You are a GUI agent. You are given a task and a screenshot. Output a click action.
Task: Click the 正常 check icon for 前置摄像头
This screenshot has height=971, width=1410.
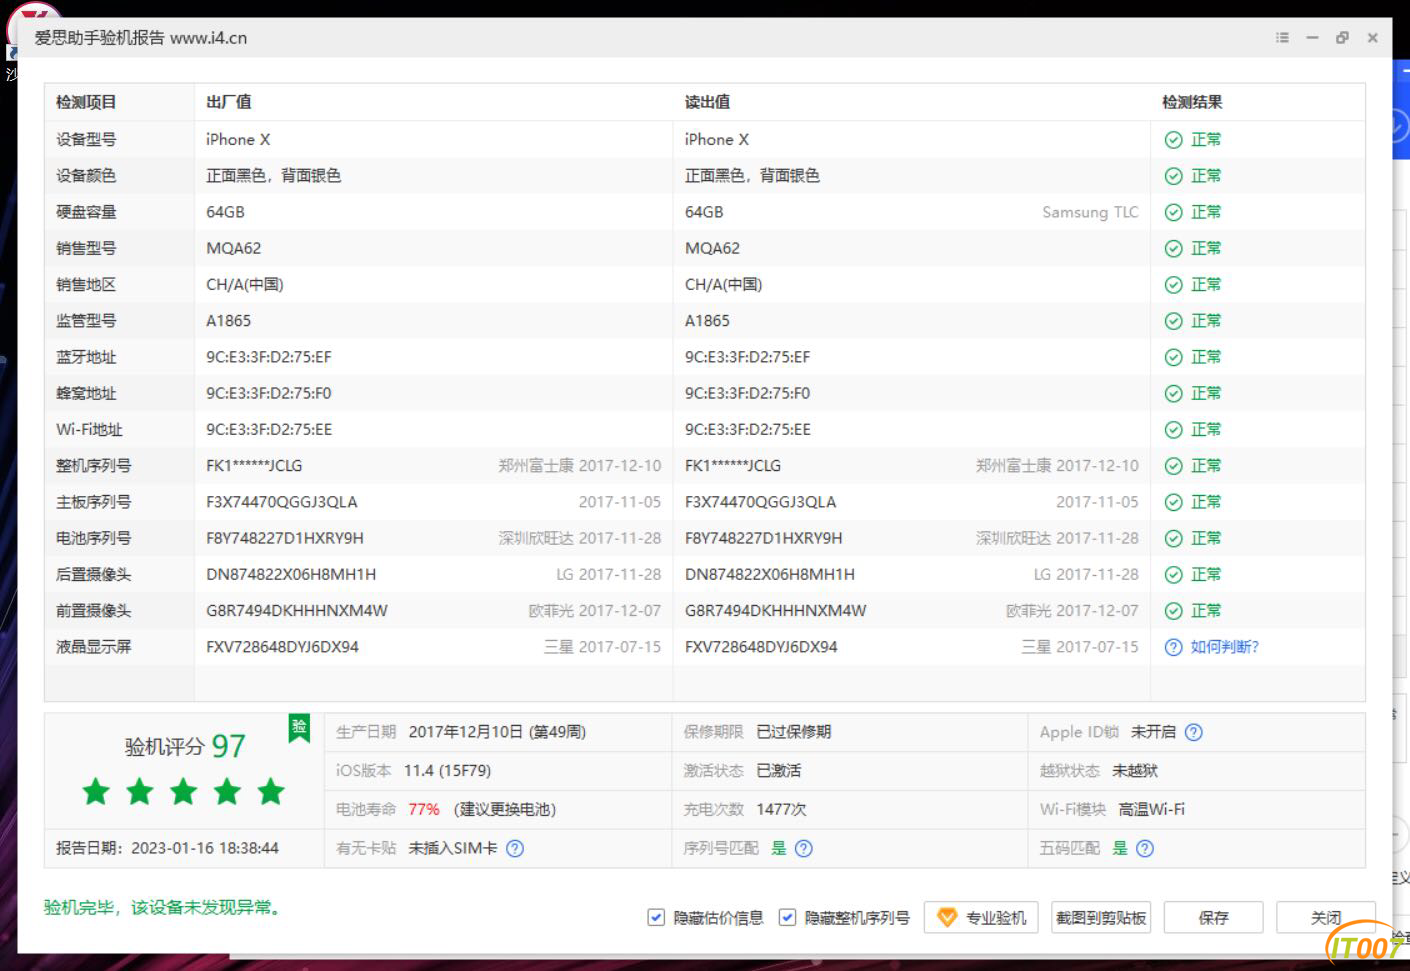pyautogui.click(x=1174, y=611)
